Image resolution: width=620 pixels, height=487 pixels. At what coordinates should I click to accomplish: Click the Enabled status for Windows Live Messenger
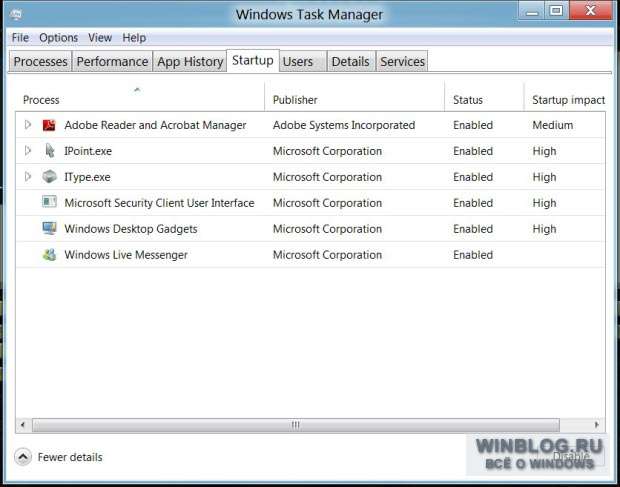point(473,255)
